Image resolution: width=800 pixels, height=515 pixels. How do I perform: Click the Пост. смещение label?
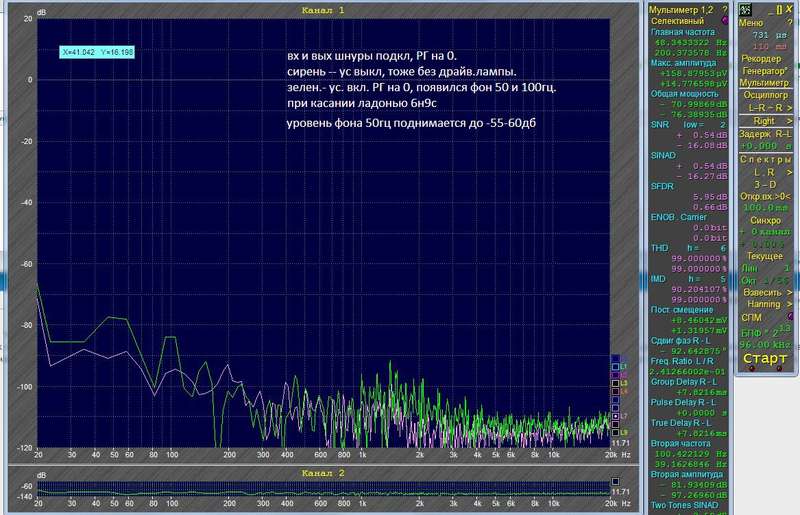click(x=682, y=309)
